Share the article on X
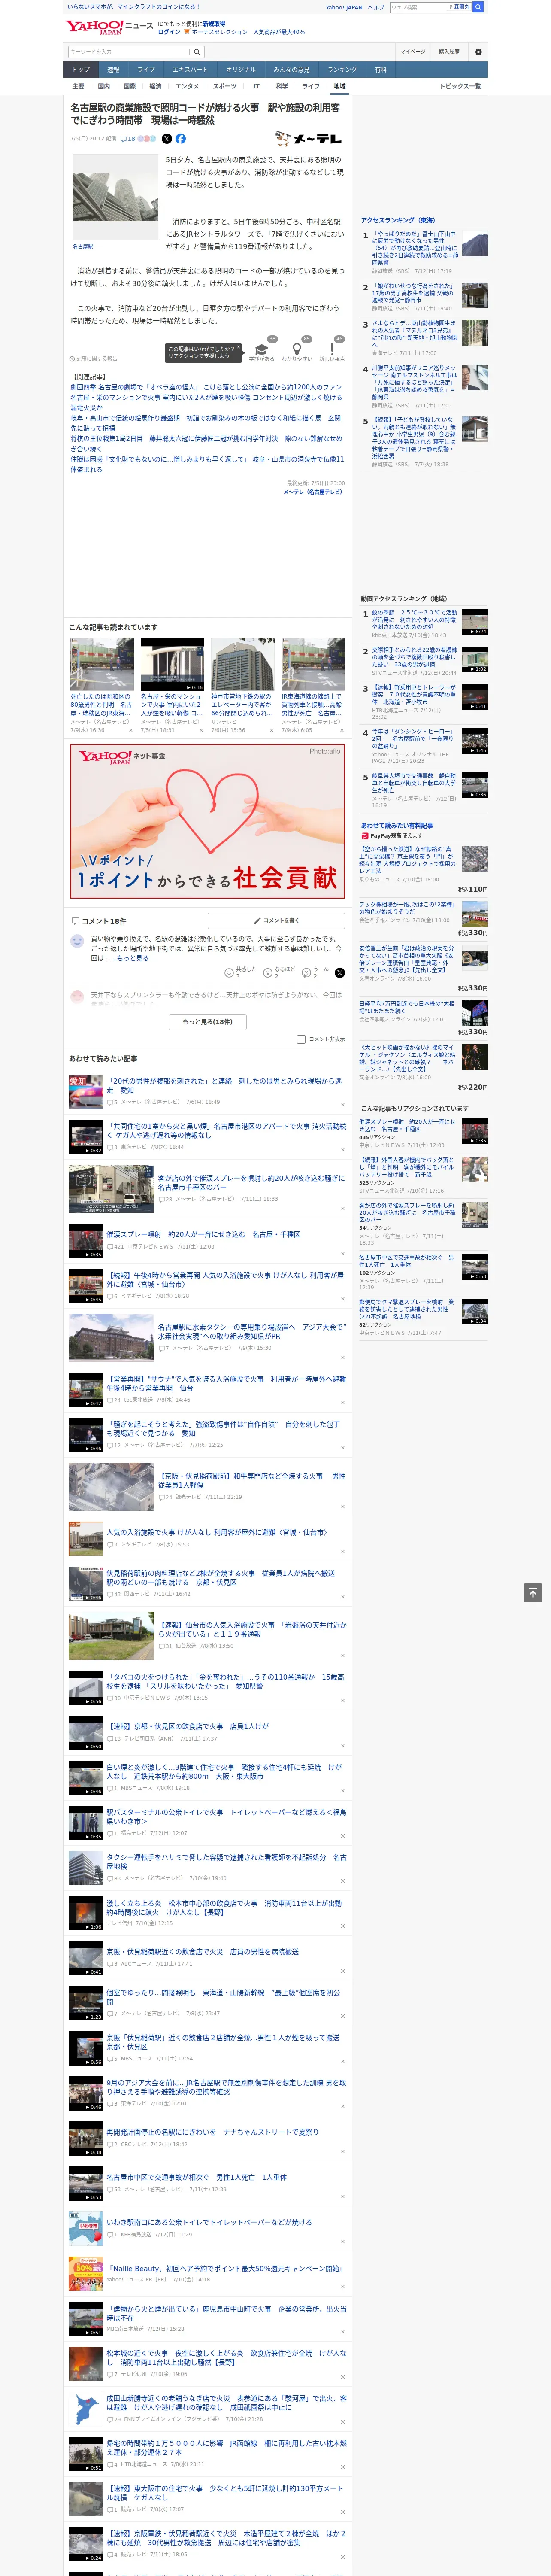This screenshot has width=551, height=2576. pos(167,139)
